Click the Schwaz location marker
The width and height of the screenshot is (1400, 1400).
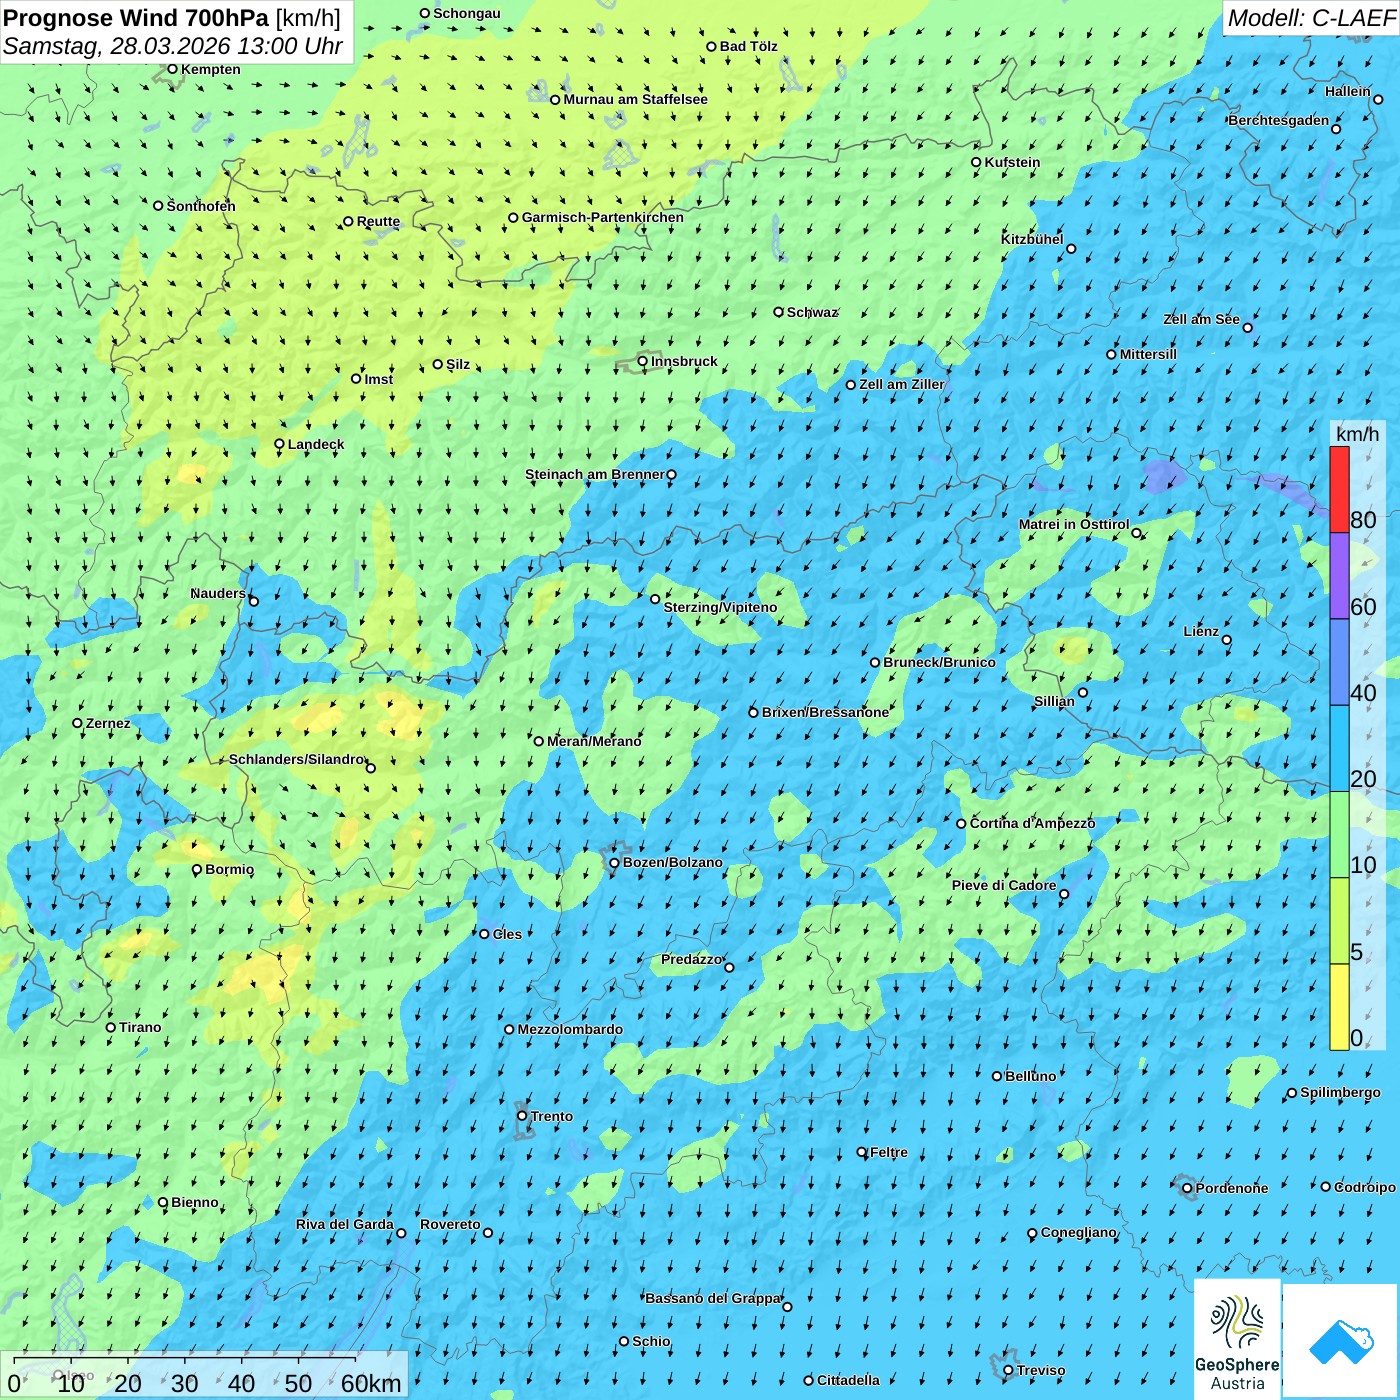(x=778, y=312)
